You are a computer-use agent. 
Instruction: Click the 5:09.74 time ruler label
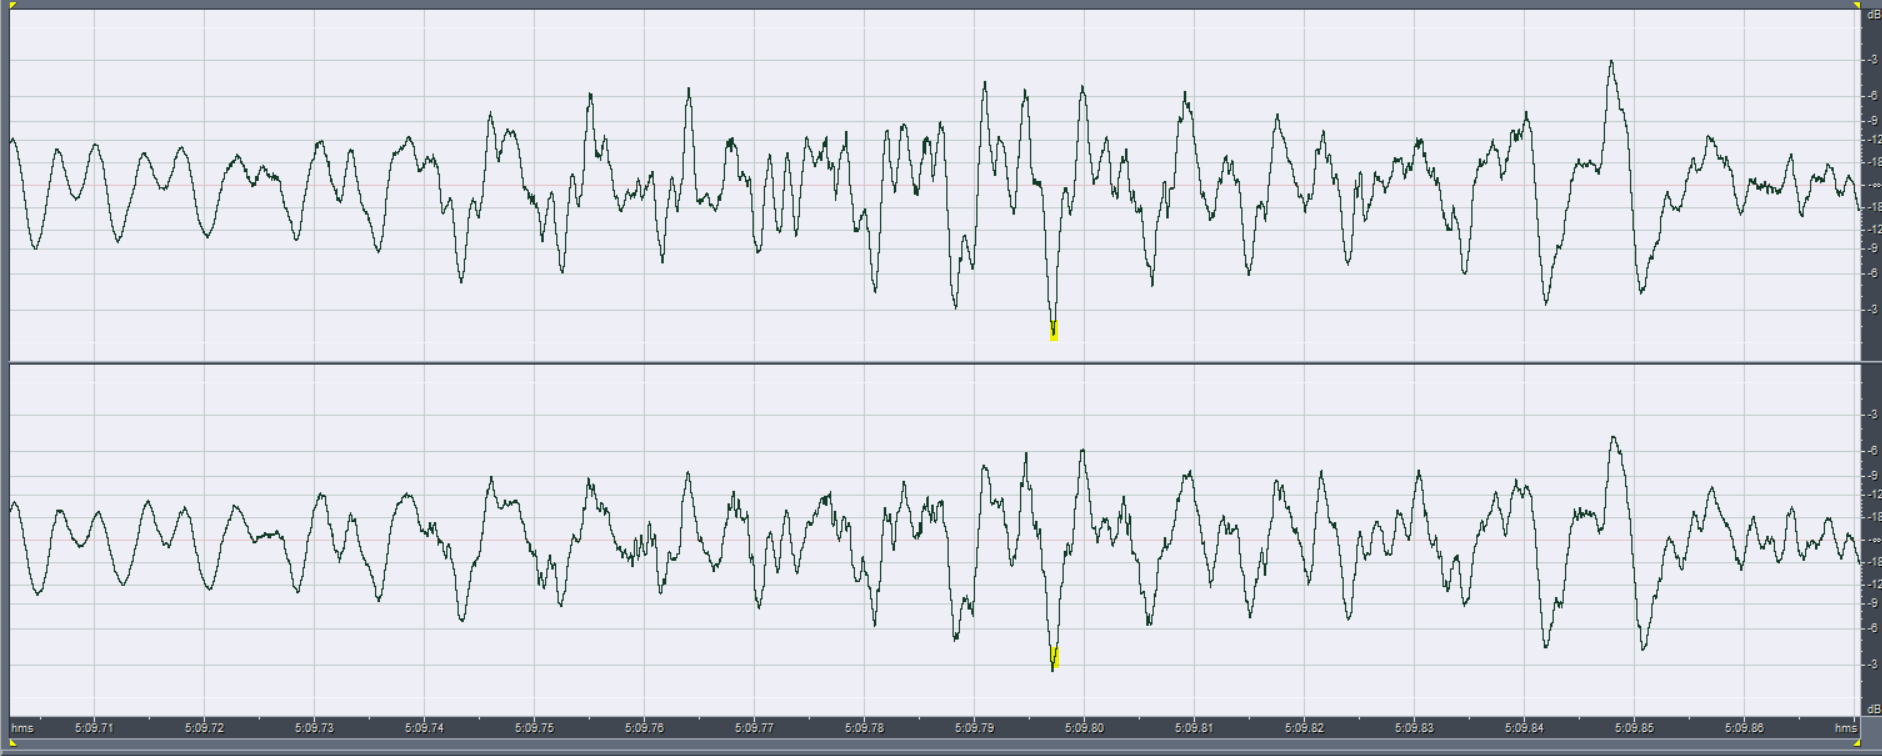424,728
